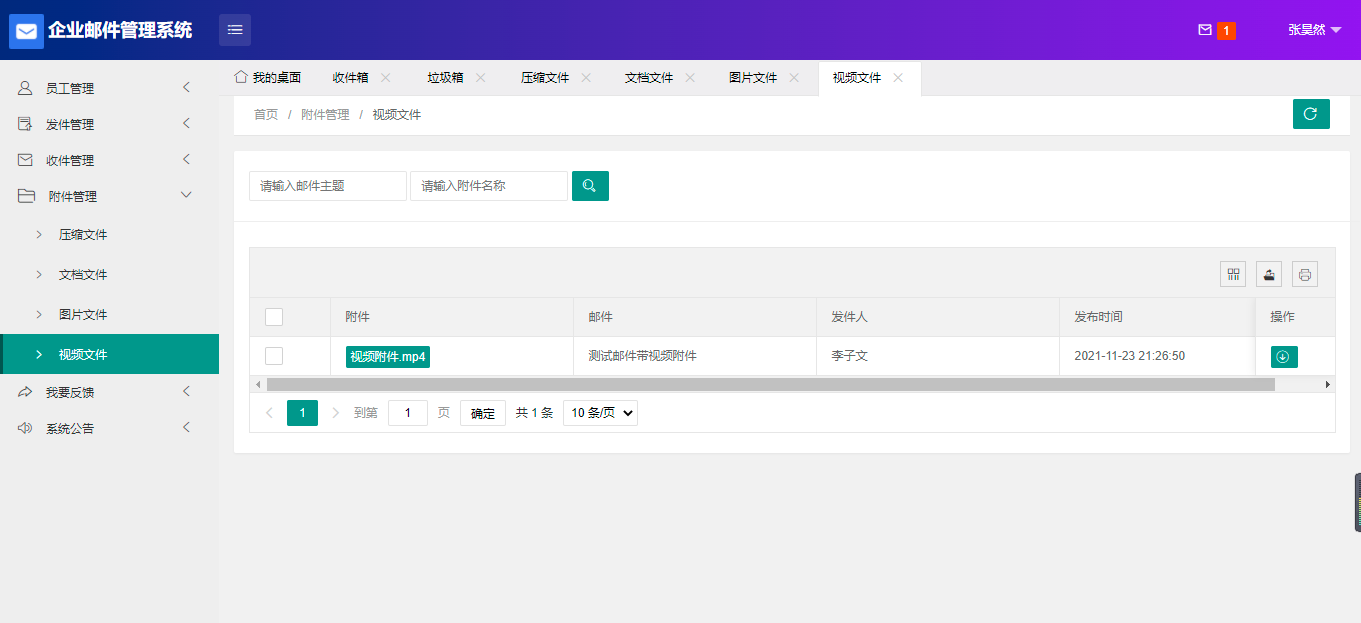Click the 确定 page jump button

point(483,413)
